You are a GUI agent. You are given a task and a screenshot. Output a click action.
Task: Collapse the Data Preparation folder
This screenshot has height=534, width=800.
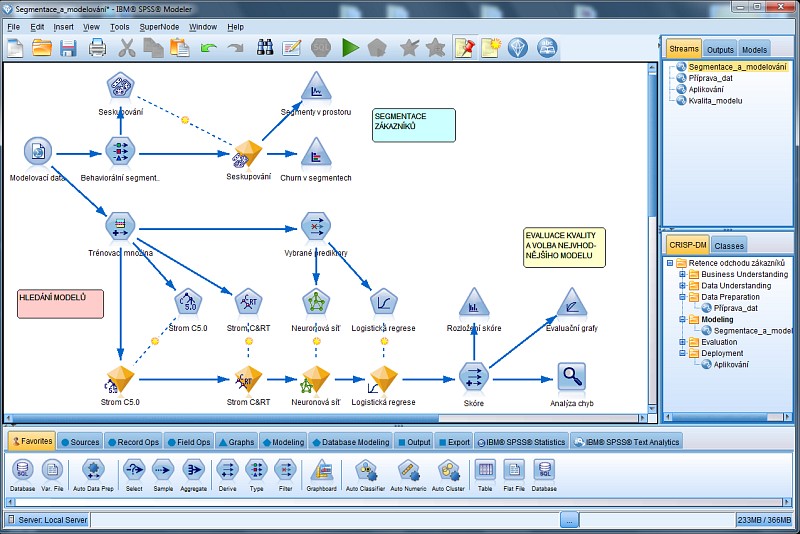(682, 297)
